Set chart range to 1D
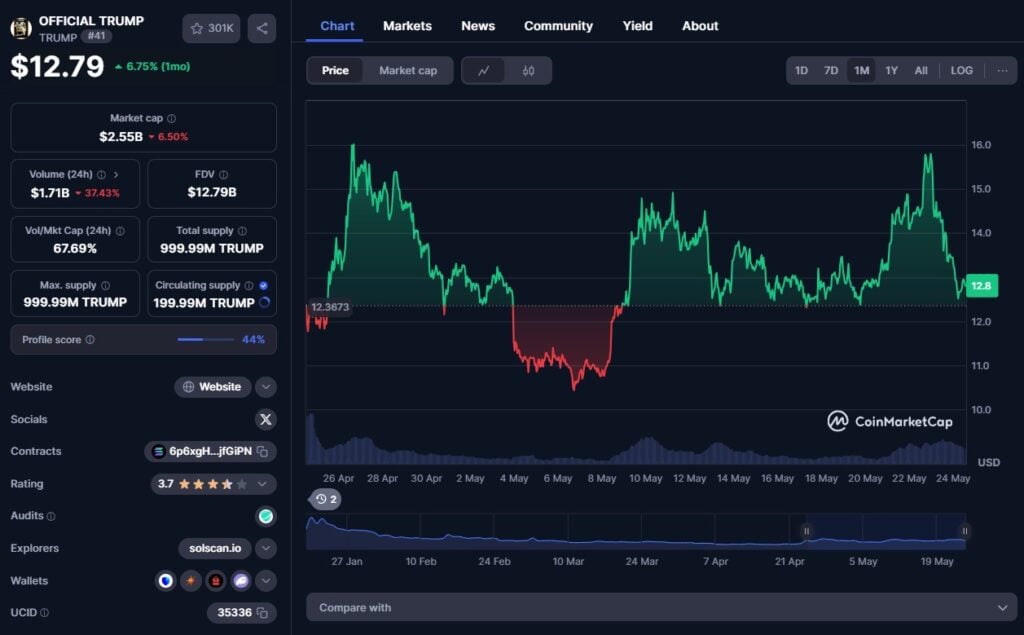This screenshot has height=635, width=1024. click(801, 71)
